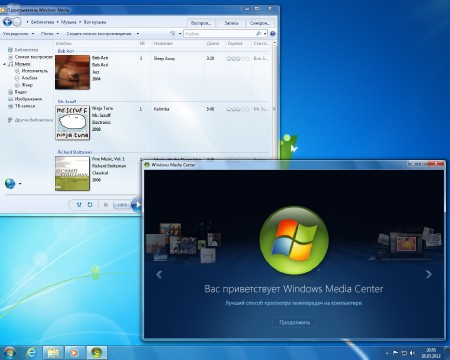Go forward in Windows Media Player
This screenshot has width=450, height=360.
click(x=17, y=22)
